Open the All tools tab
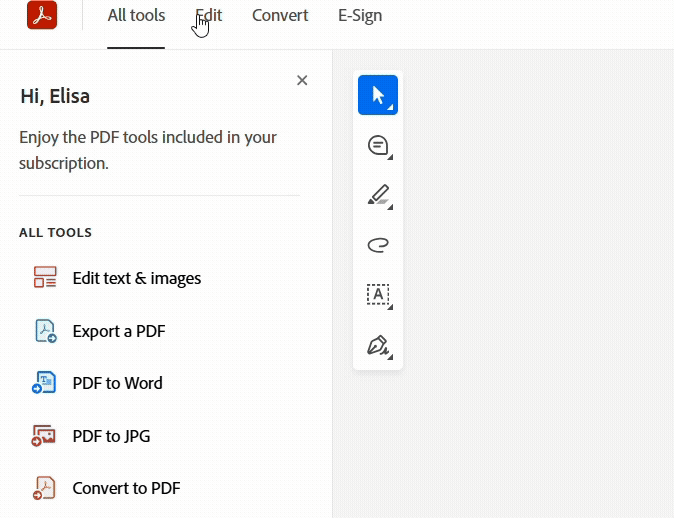Screen dimensions: 674x518 tap(136, 15)
